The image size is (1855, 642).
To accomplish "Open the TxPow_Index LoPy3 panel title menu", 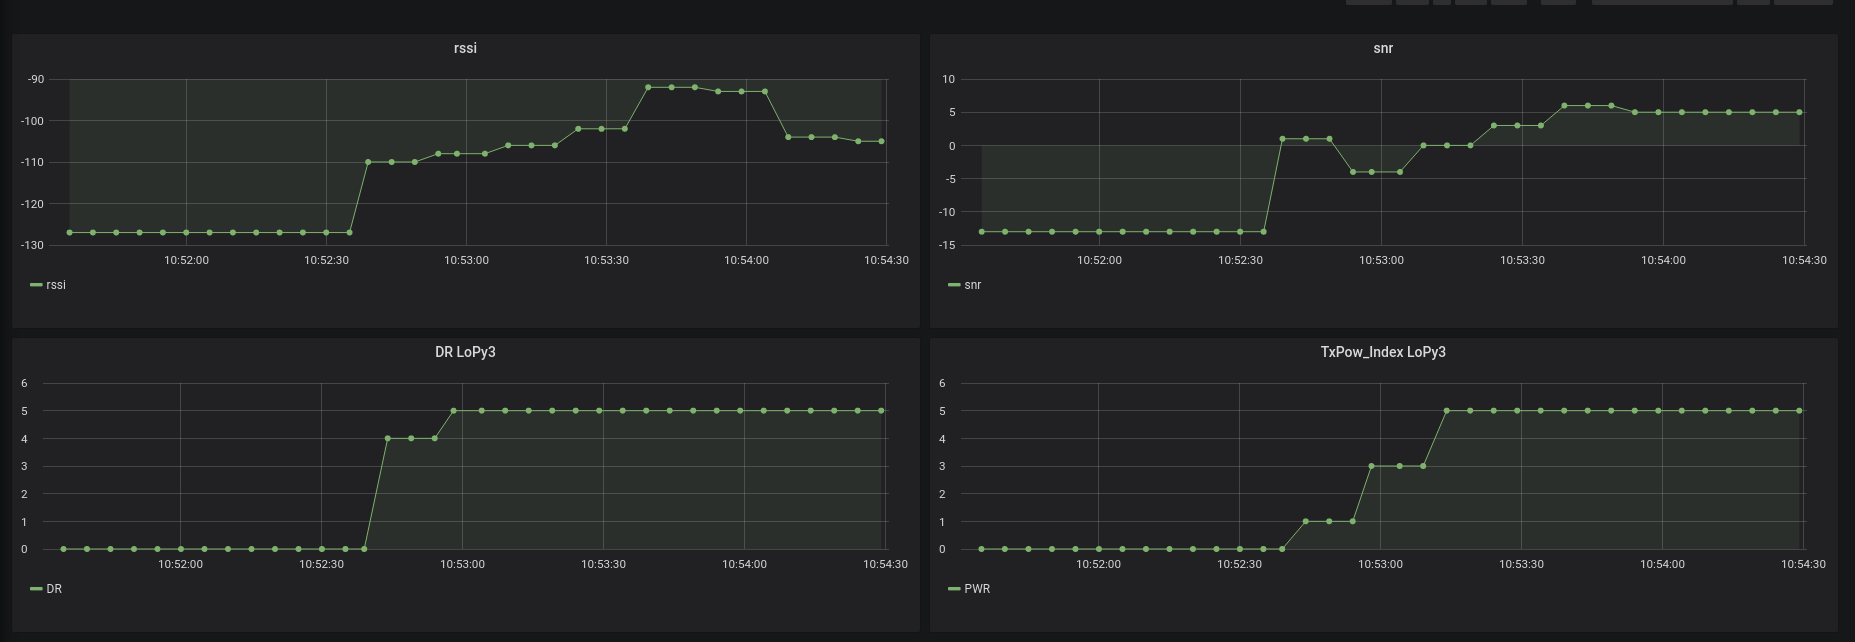I will click(x=1383, y=352).
